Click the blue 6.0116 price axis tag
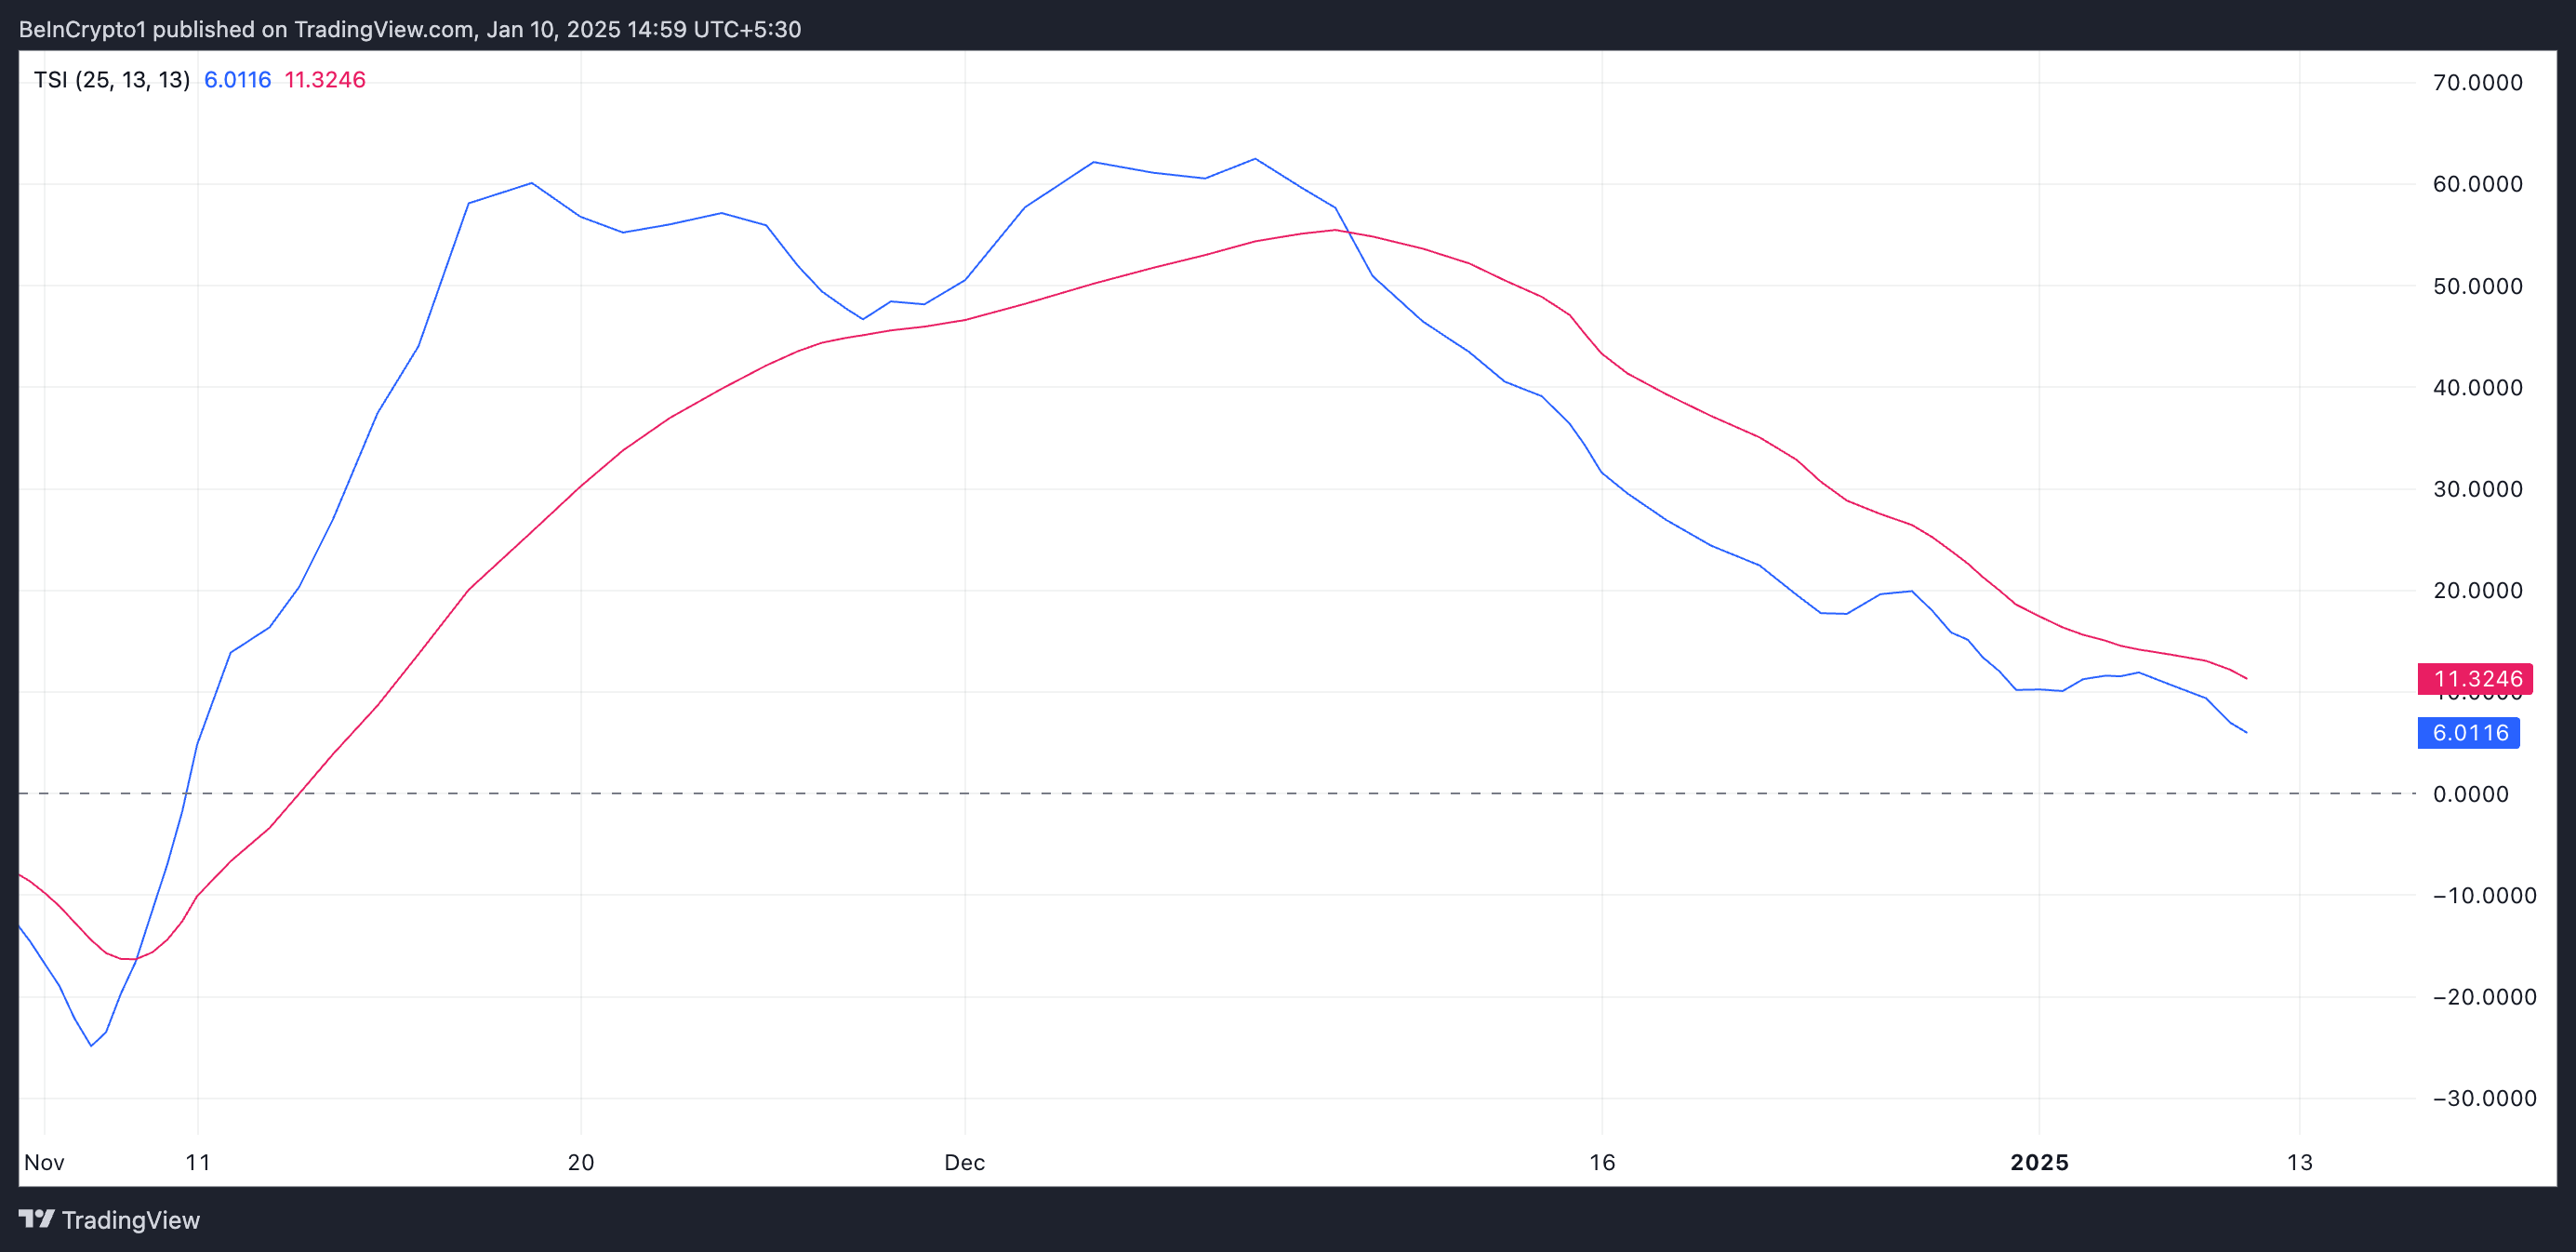 [x=2468, y=733]
